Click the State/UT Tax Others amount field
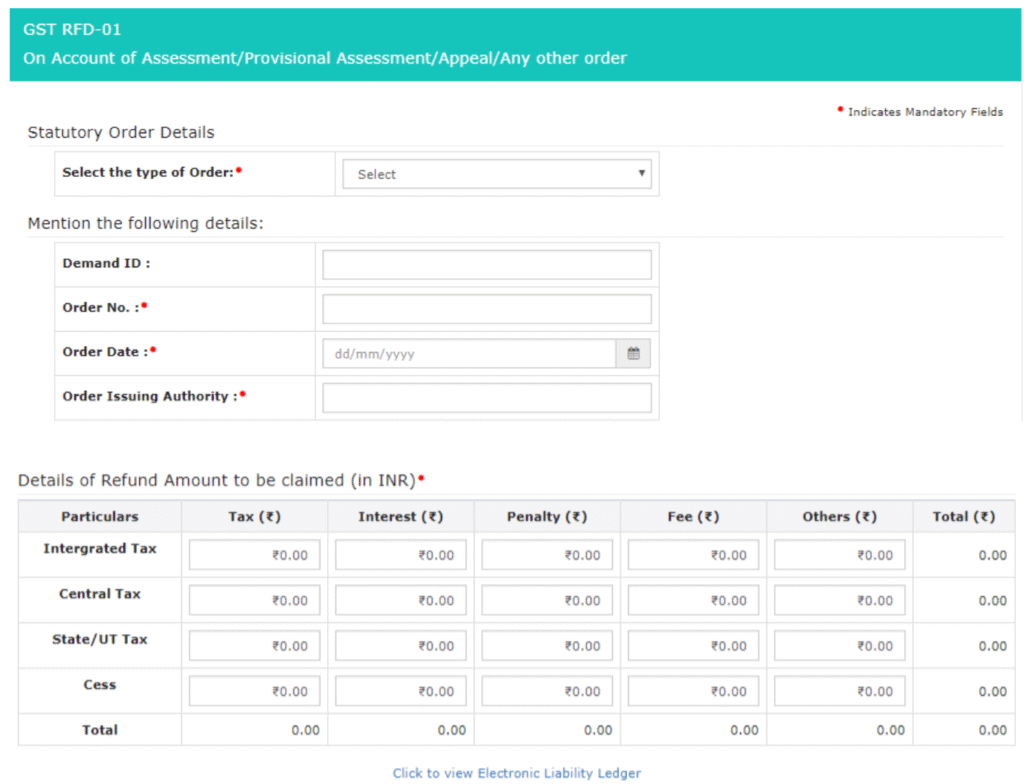This screenshot has height=784, width=1024. pos(840,646)
